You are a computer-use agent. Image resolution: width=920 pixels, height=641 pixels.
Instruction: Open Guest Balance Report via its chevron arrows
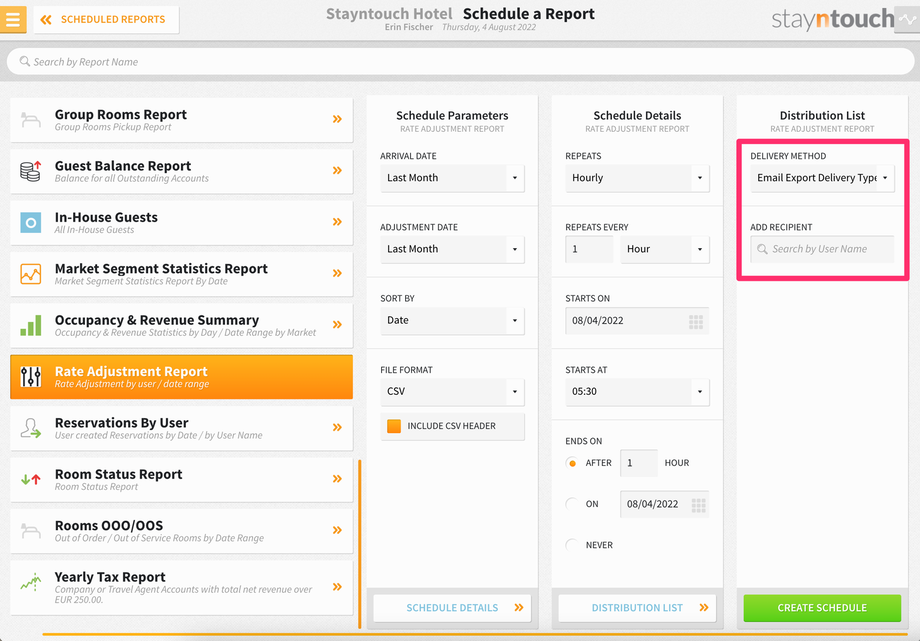(337, 170)
